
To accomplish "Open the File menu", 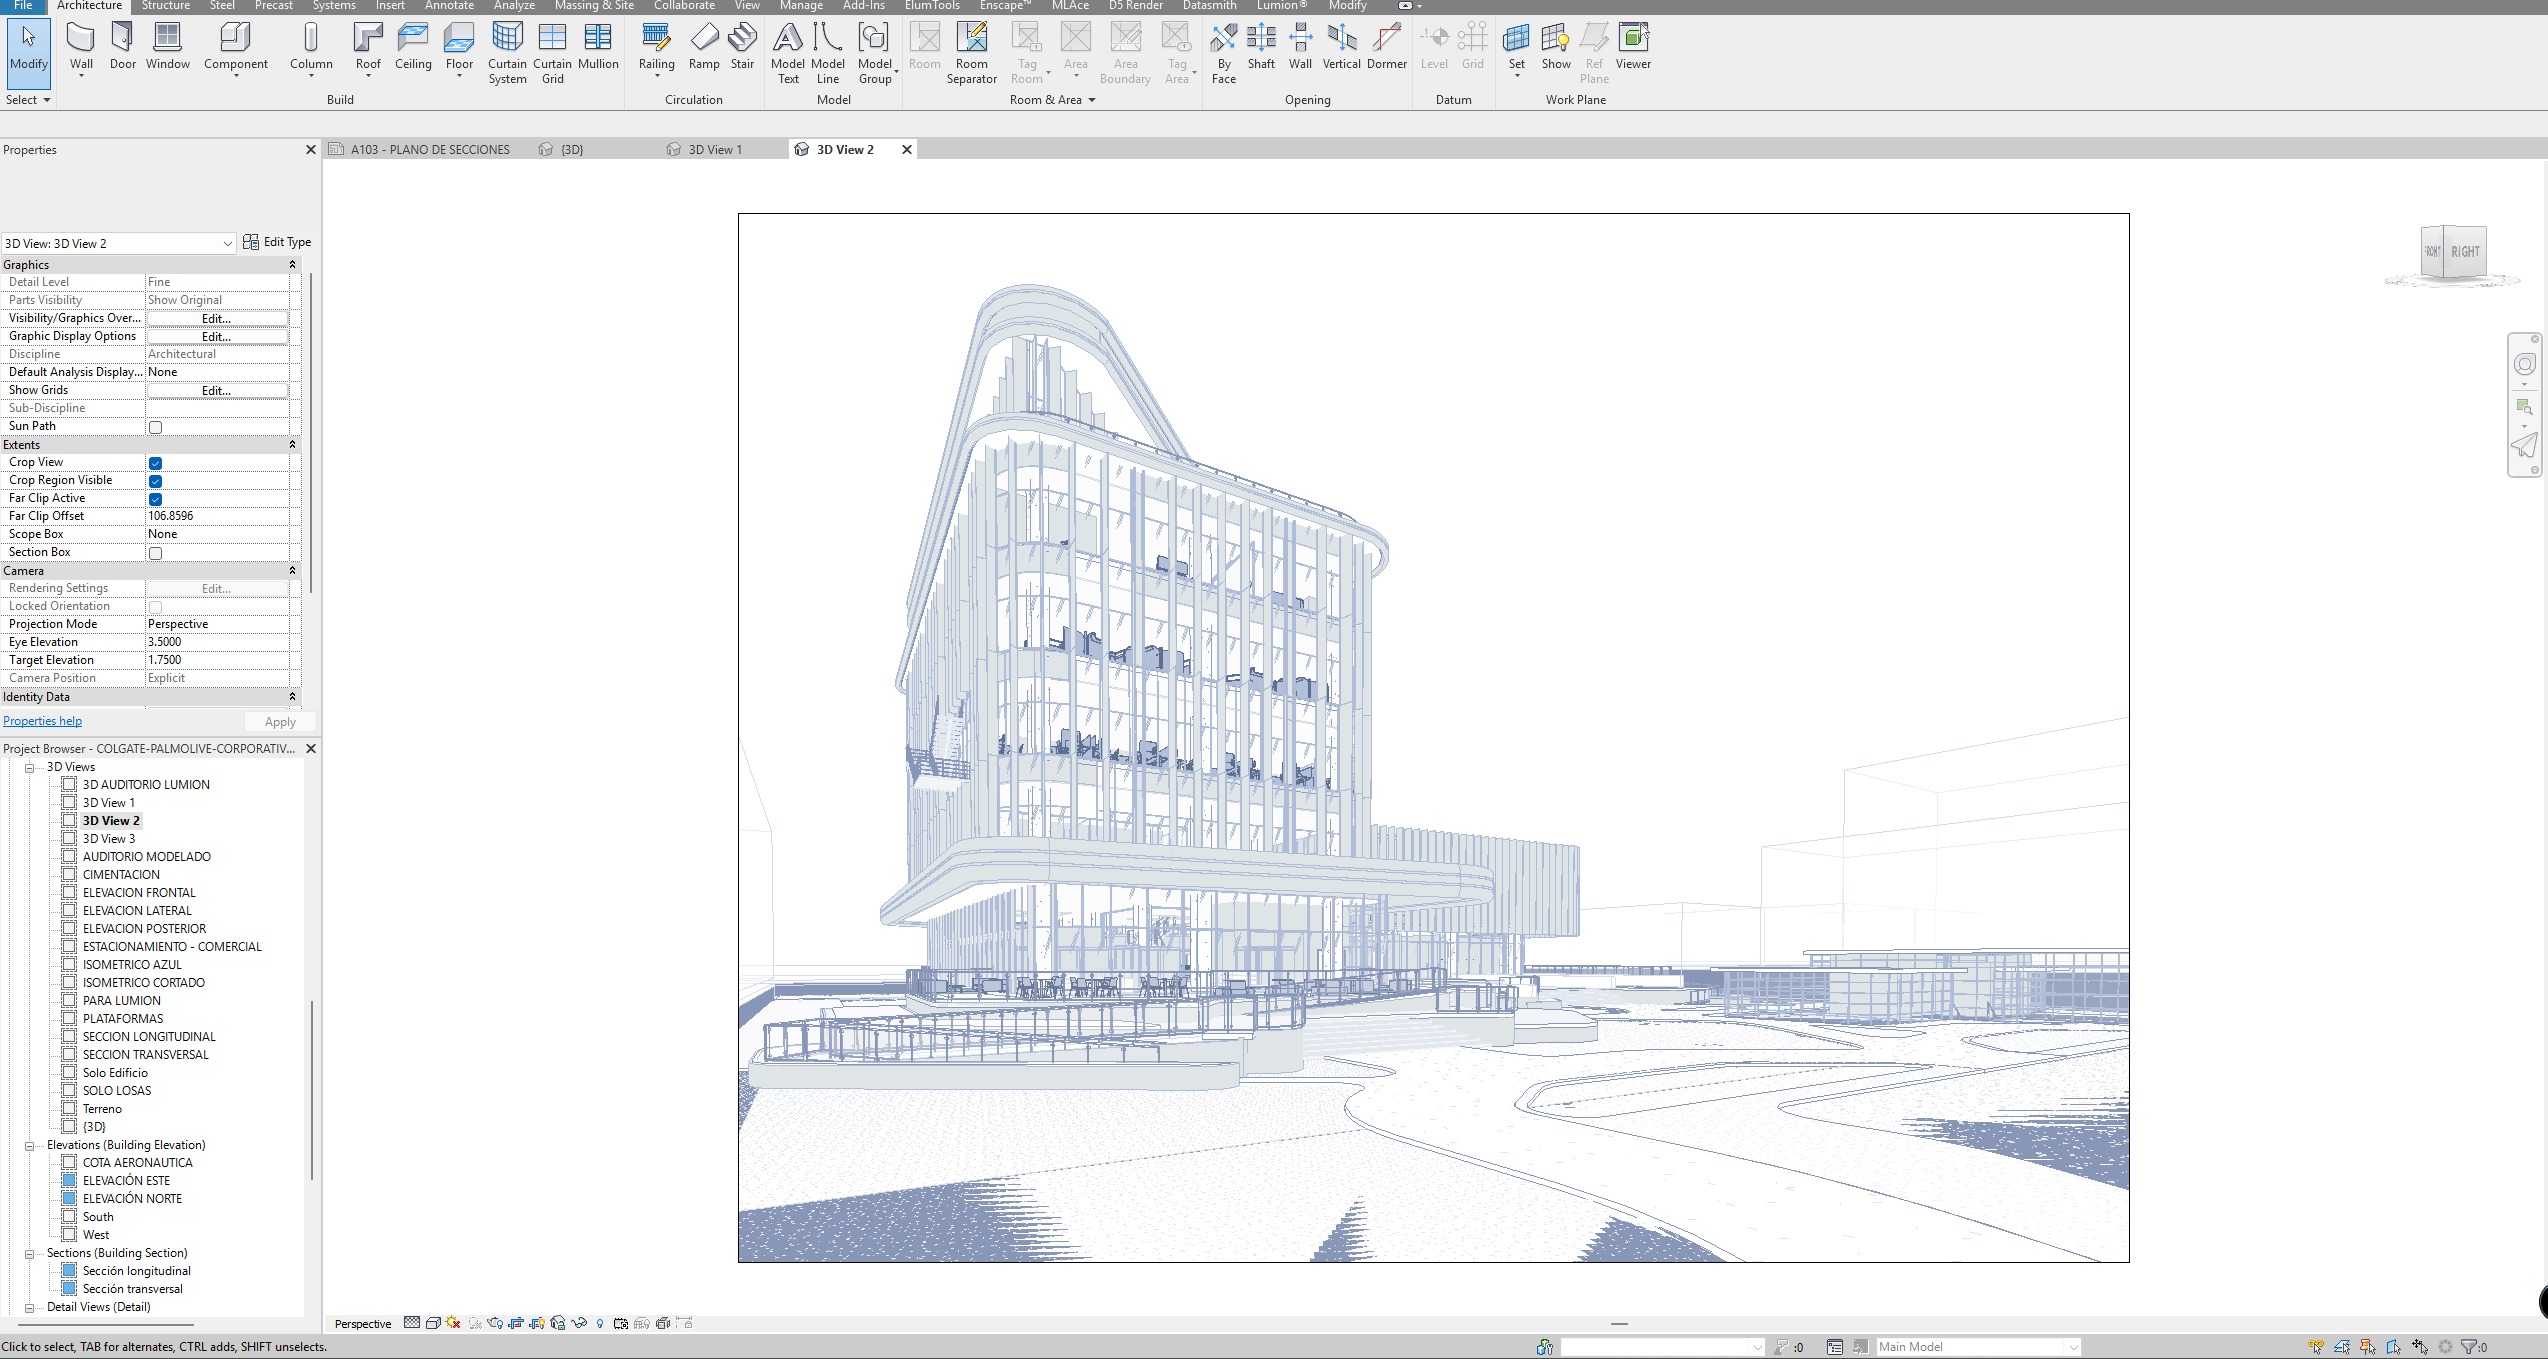I will click(x=23, y=6).
